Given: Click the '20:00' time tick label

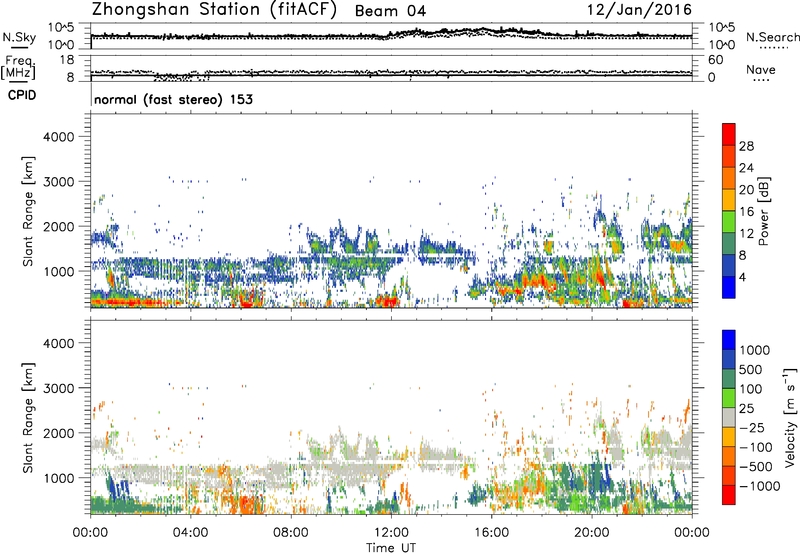Looking at the screenshot, I should tap(591, 533).
